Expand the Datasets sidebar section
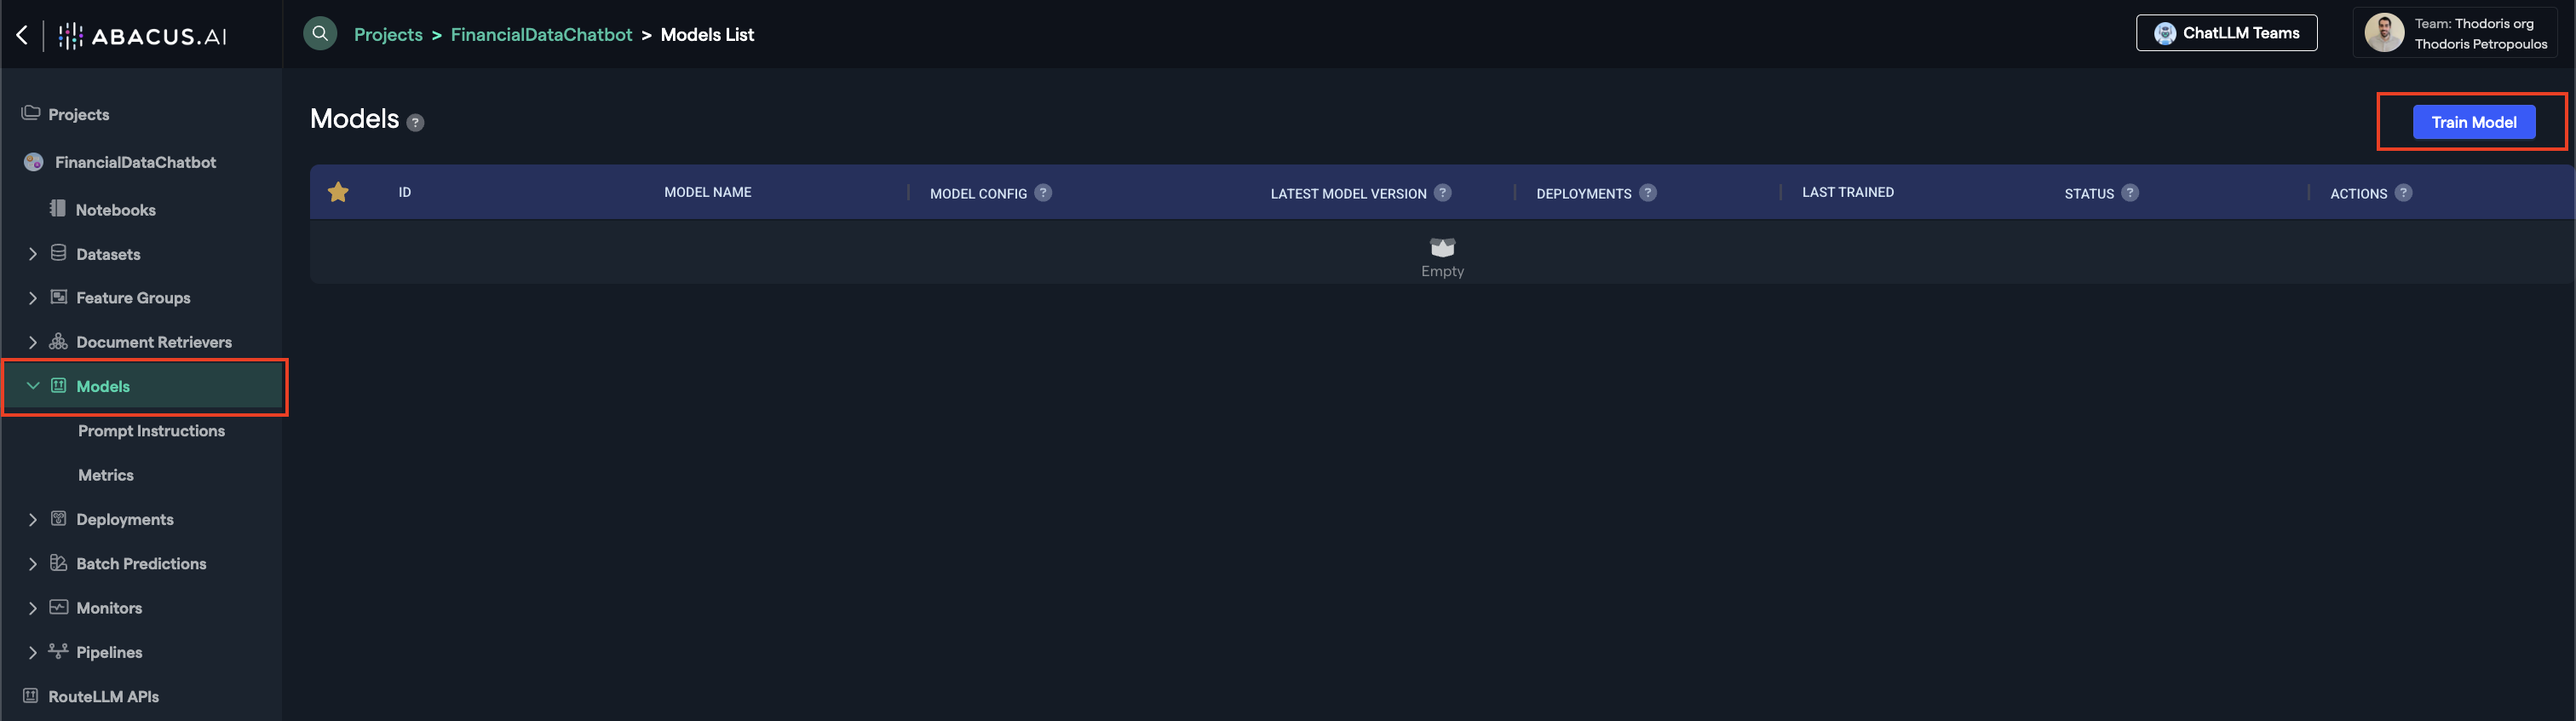 pyautogui.click(x=33, y=254)
